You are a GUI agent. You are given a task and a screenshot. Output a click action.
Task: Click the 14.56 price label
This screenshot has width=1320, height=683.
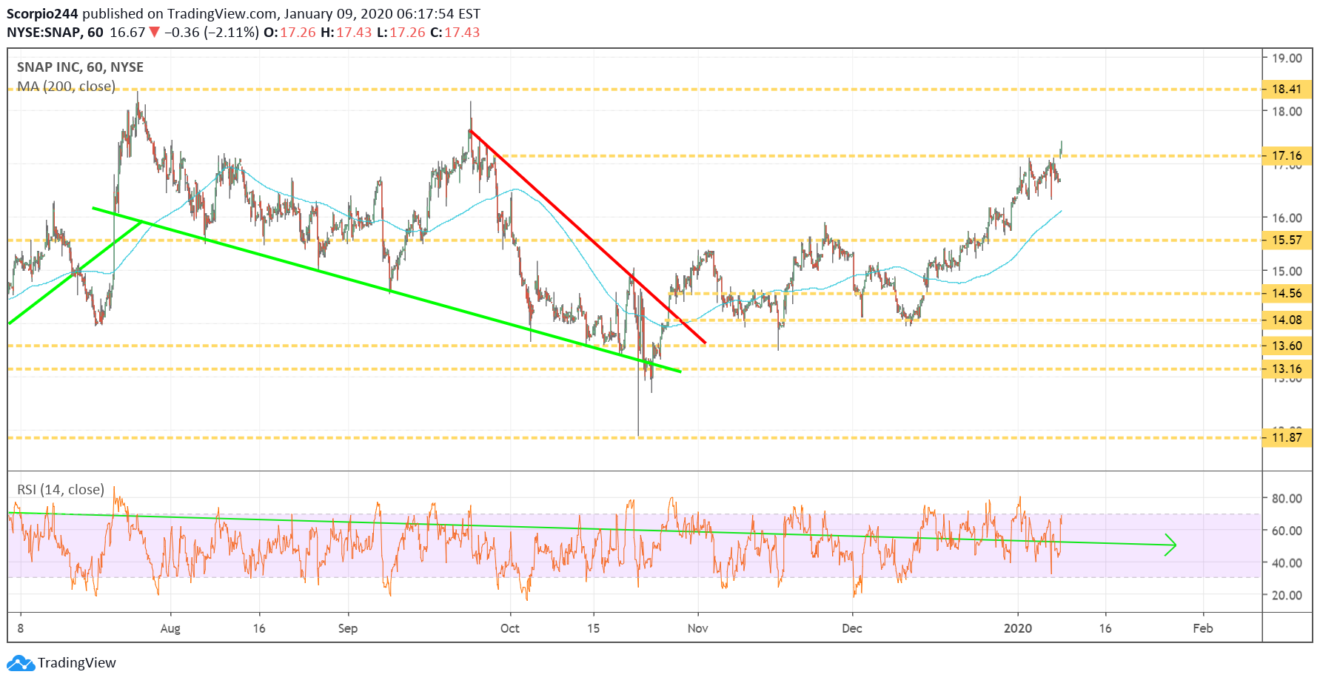pos(1284,294)
